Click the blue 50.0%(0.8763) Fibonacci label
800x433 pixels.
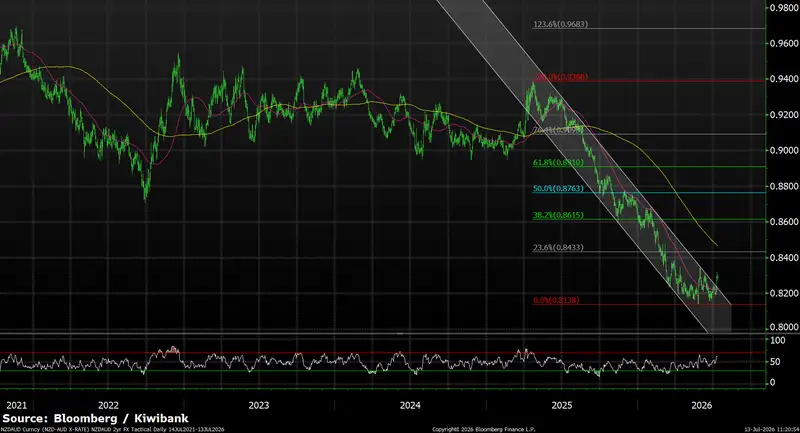[x=558, y=189]
